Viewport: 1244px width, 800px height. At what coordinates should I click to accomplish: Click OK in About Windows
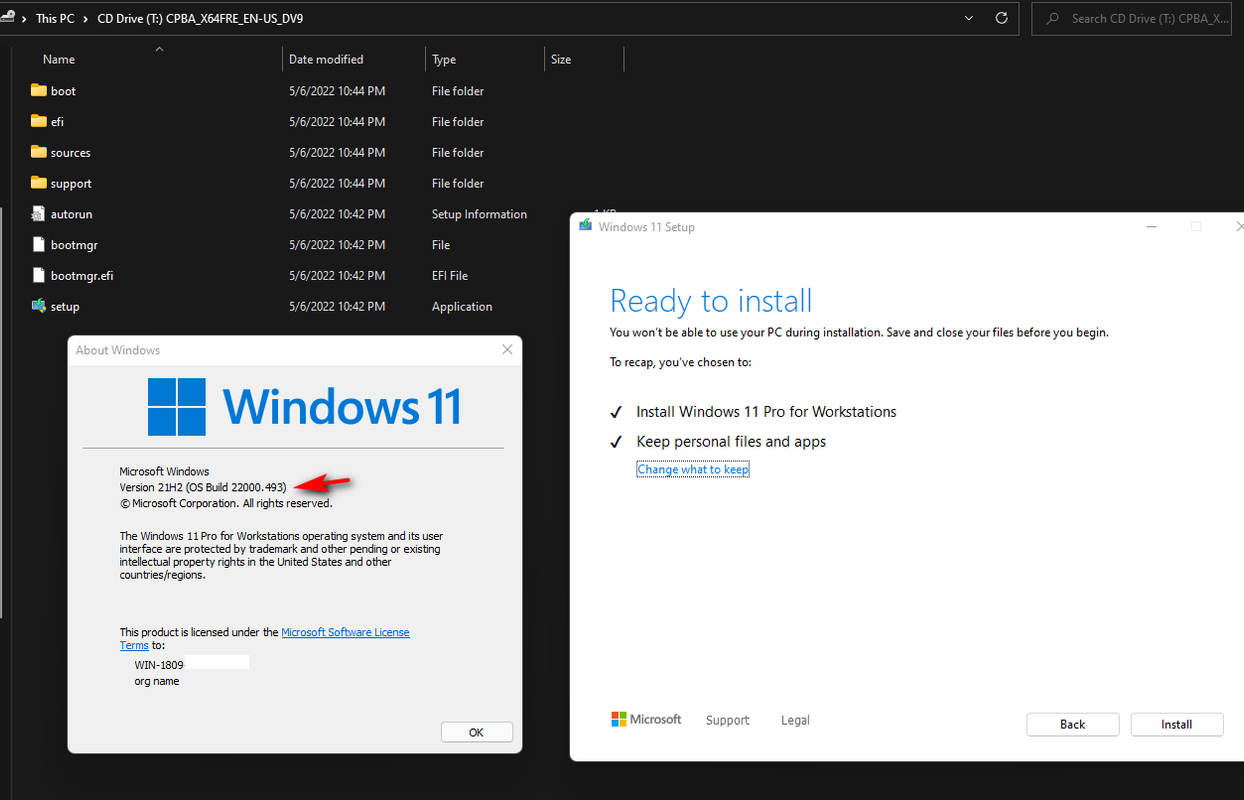click(x=476, y=732)
